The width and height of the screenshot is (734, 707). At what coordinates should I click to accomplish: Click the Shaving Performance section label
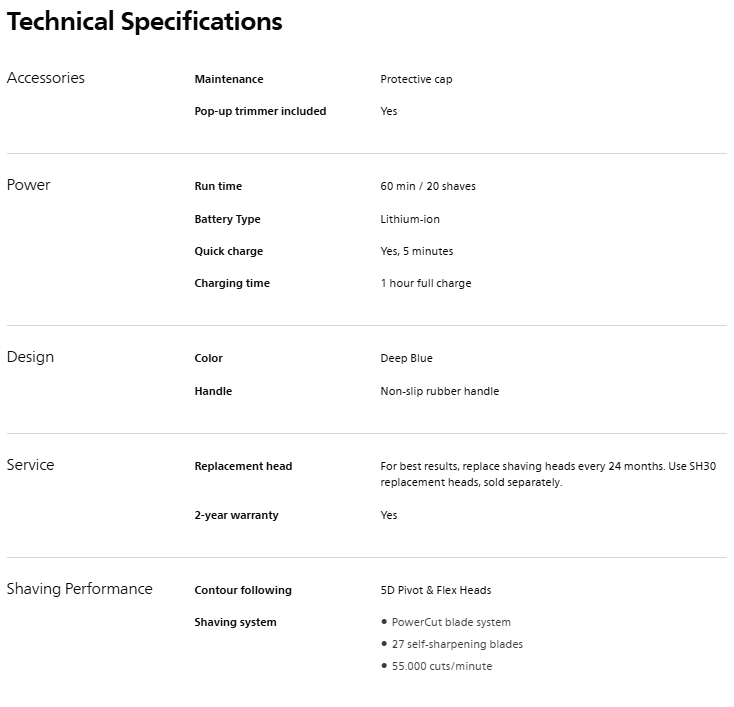point(80,589)
